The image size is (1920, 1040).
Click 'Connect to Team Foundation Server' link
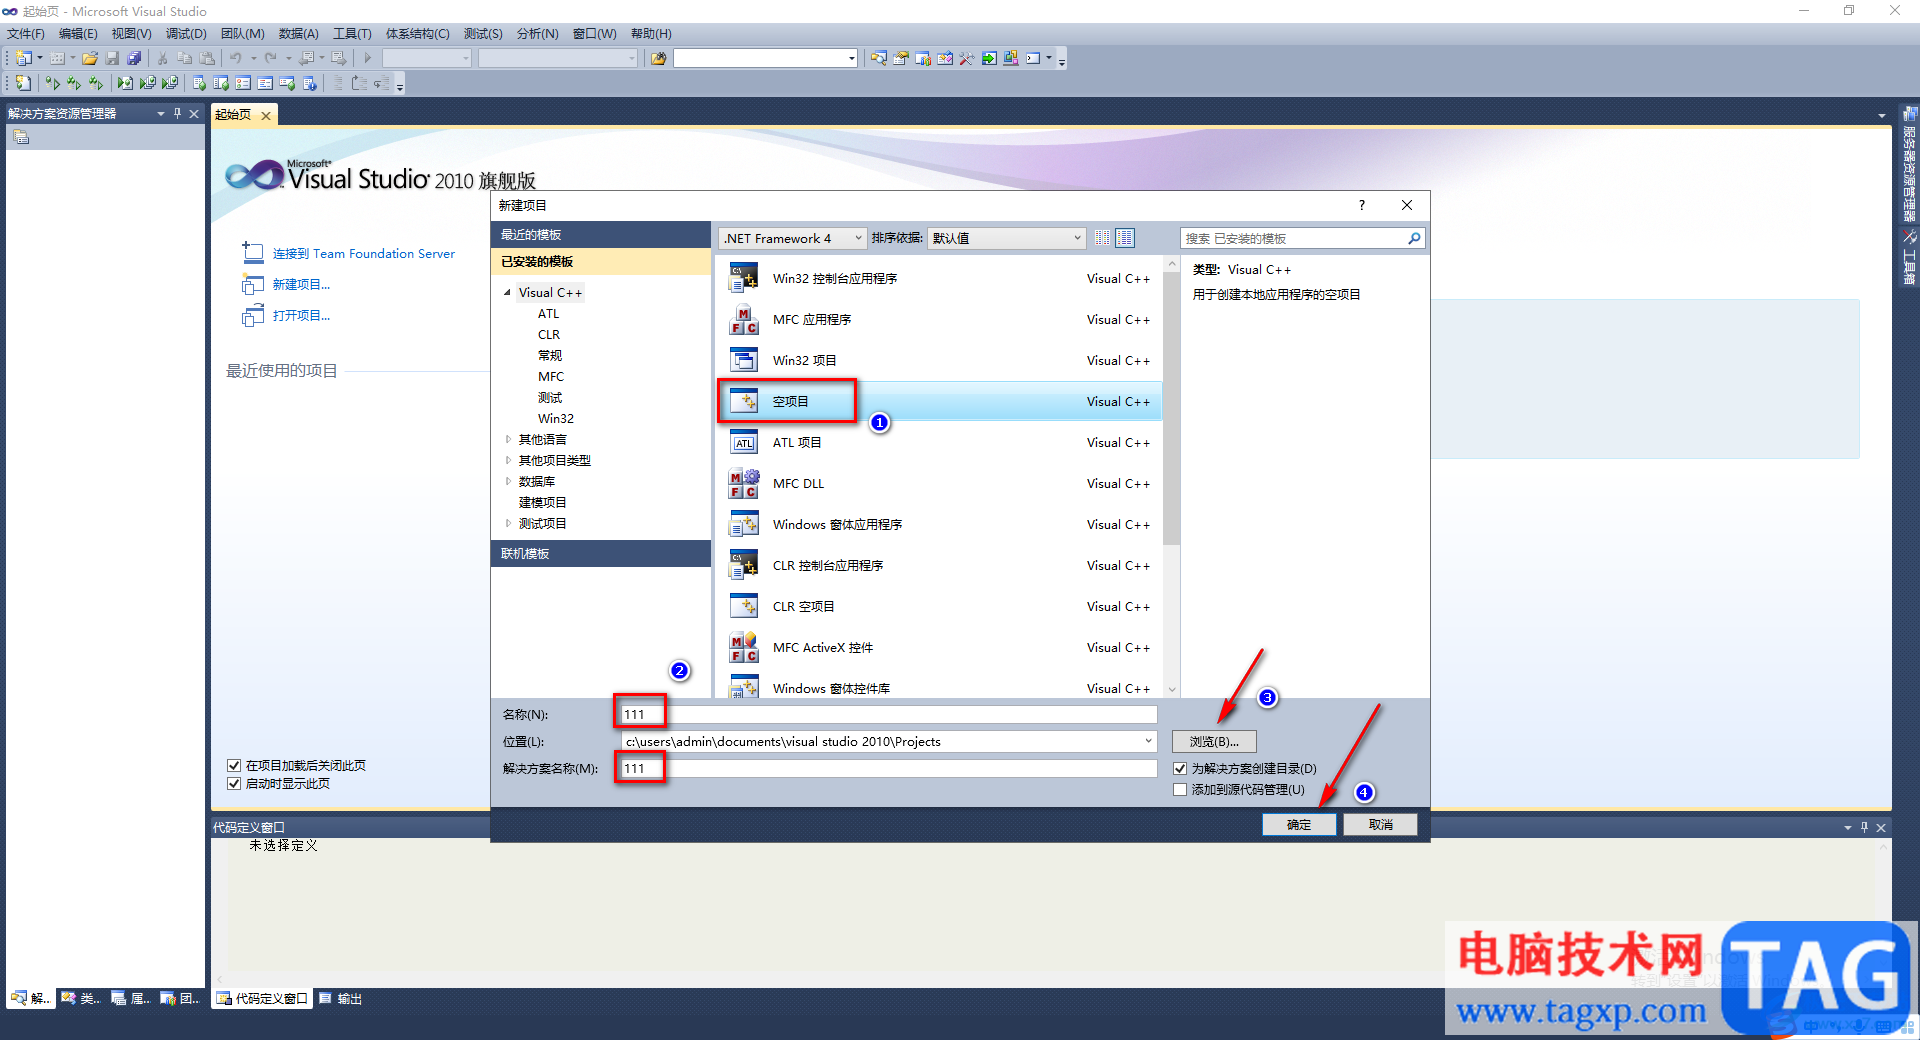(364, 253)
